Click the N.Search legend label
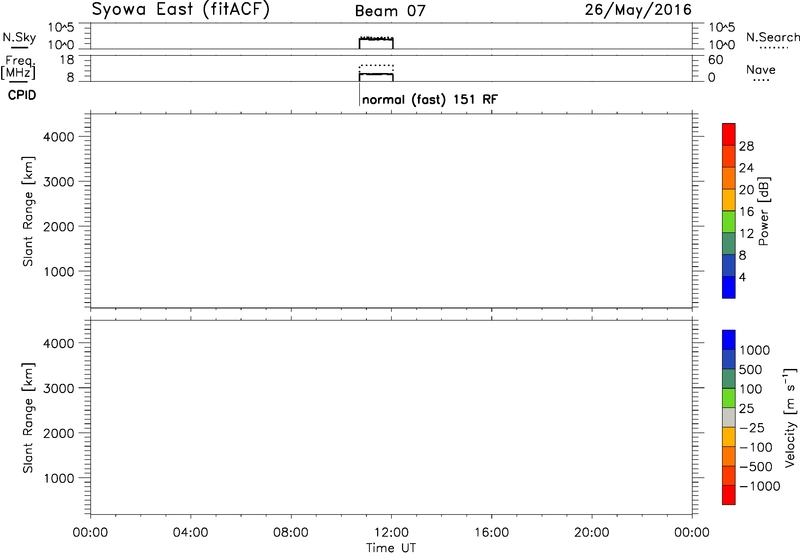This screenshot has width=800, height=554. pyautogui.click(x=772, y=37)
